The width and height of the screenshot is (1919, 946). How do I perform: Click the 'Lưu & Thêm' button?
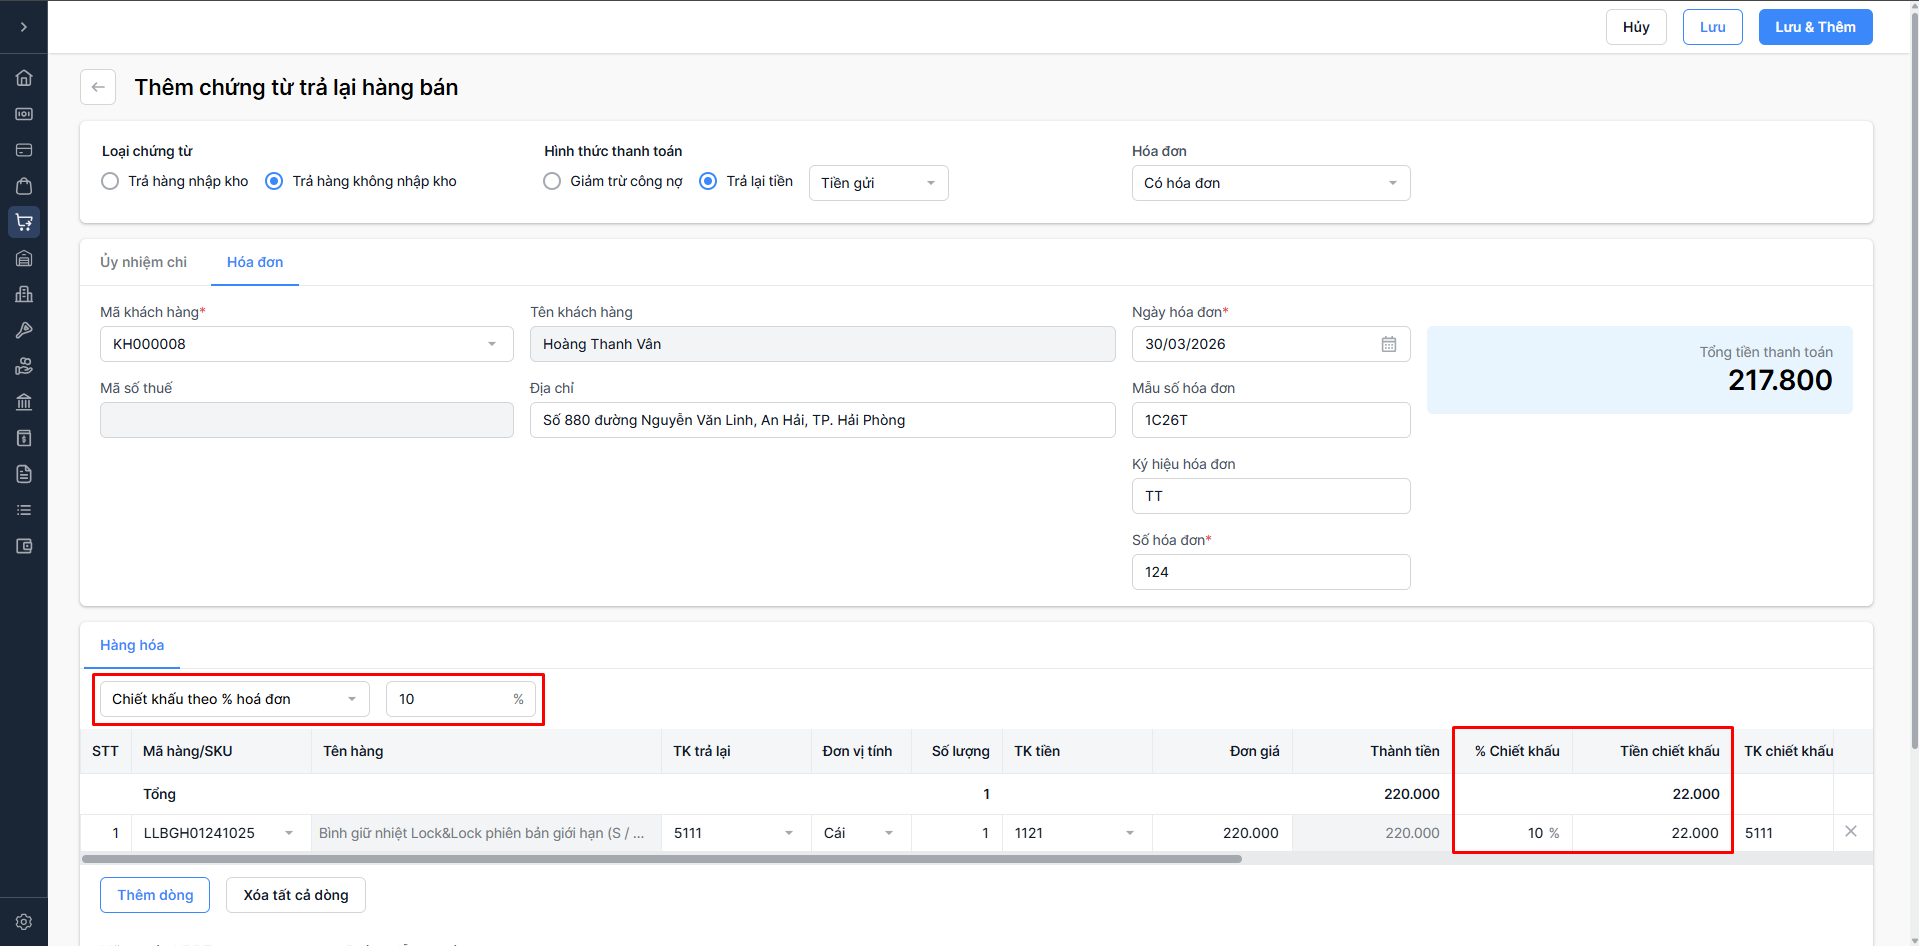(x=1815, y=27)
